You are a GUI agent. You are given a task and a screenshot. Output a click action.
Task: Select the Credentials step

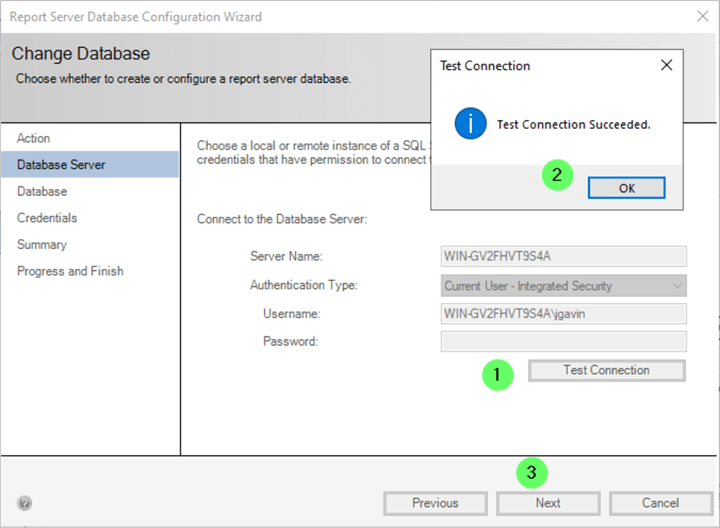coord(47,218)
